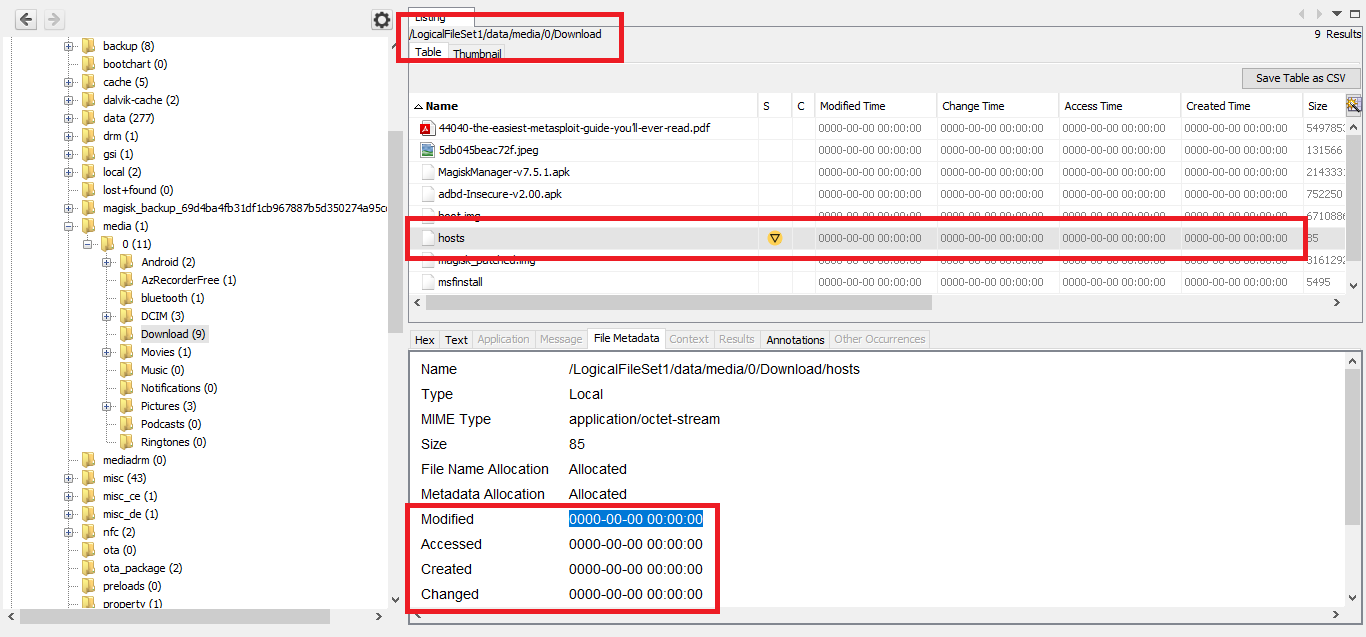Expand the Android folder node

pyautogui.click(x=107, y=262)
